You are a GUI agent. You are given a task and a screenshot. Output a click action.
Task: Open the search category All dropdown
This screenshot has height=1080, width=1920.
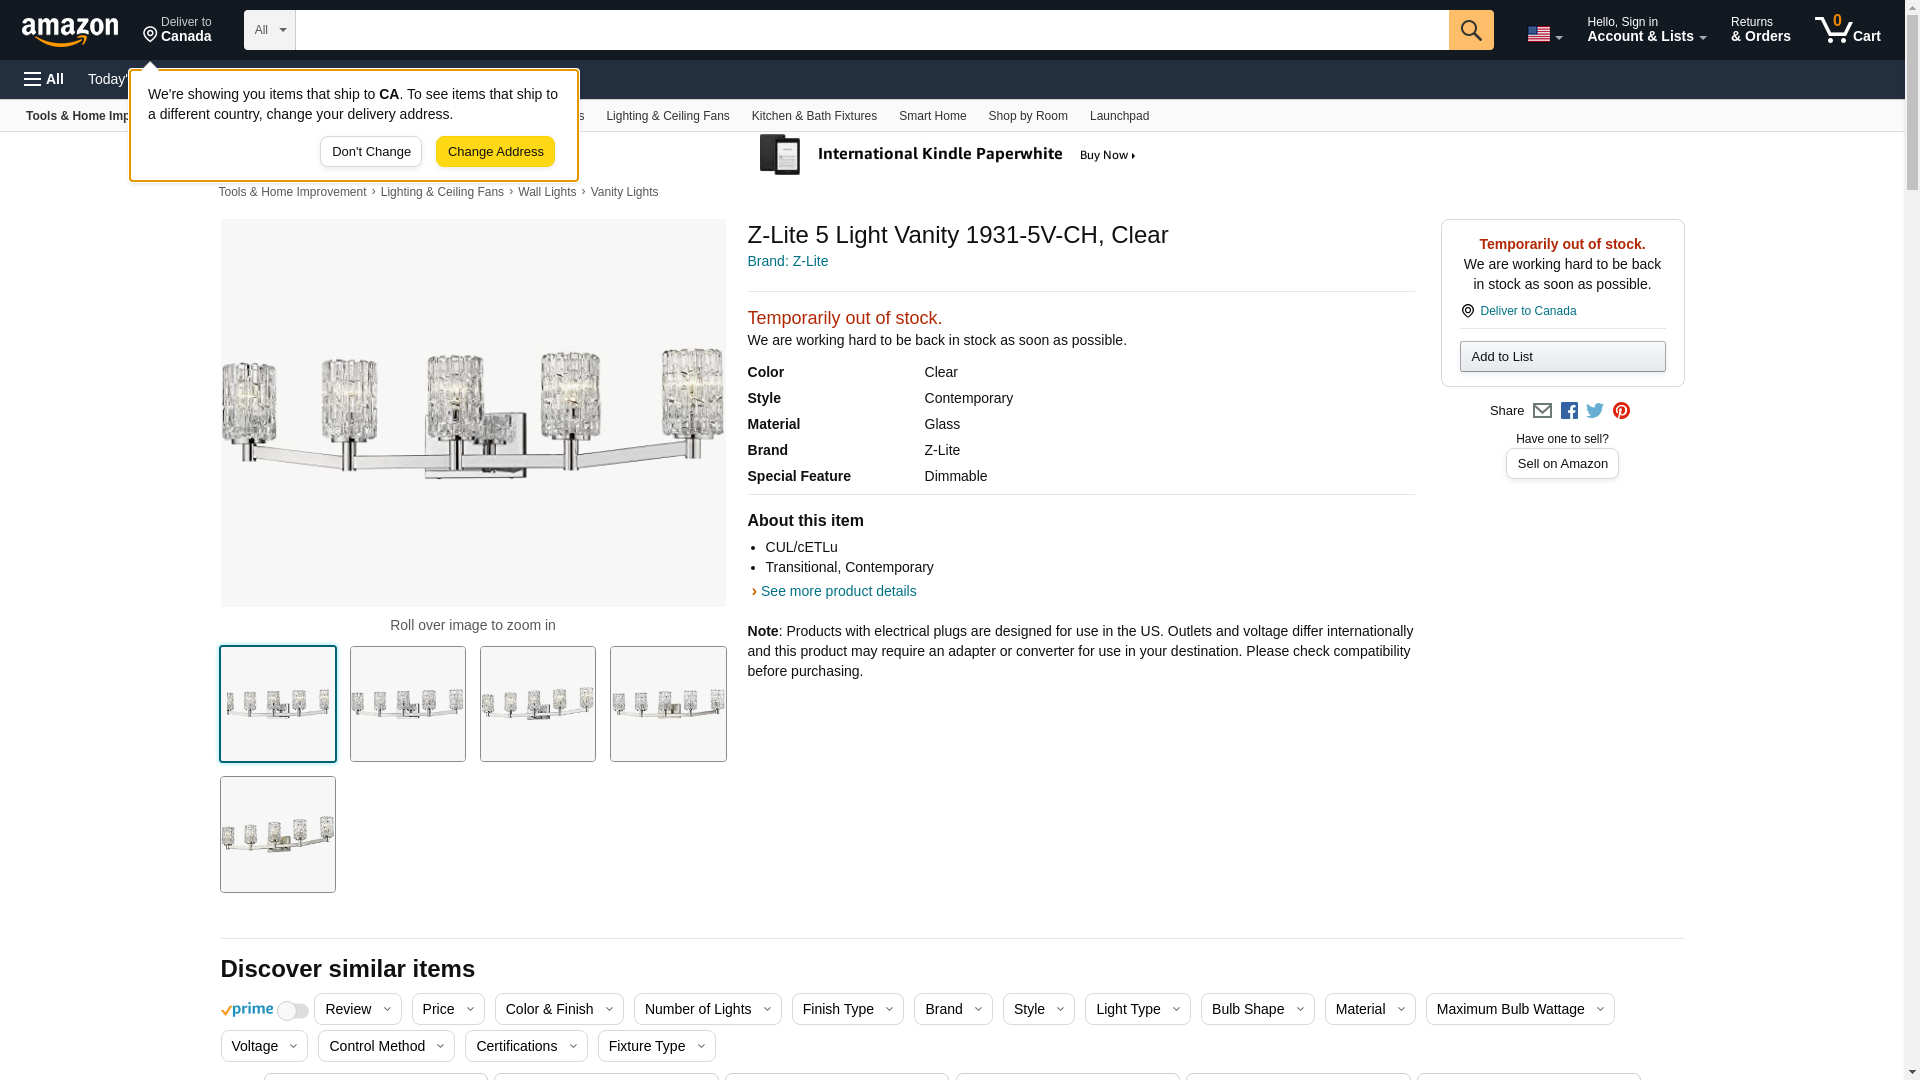point(269,30)
